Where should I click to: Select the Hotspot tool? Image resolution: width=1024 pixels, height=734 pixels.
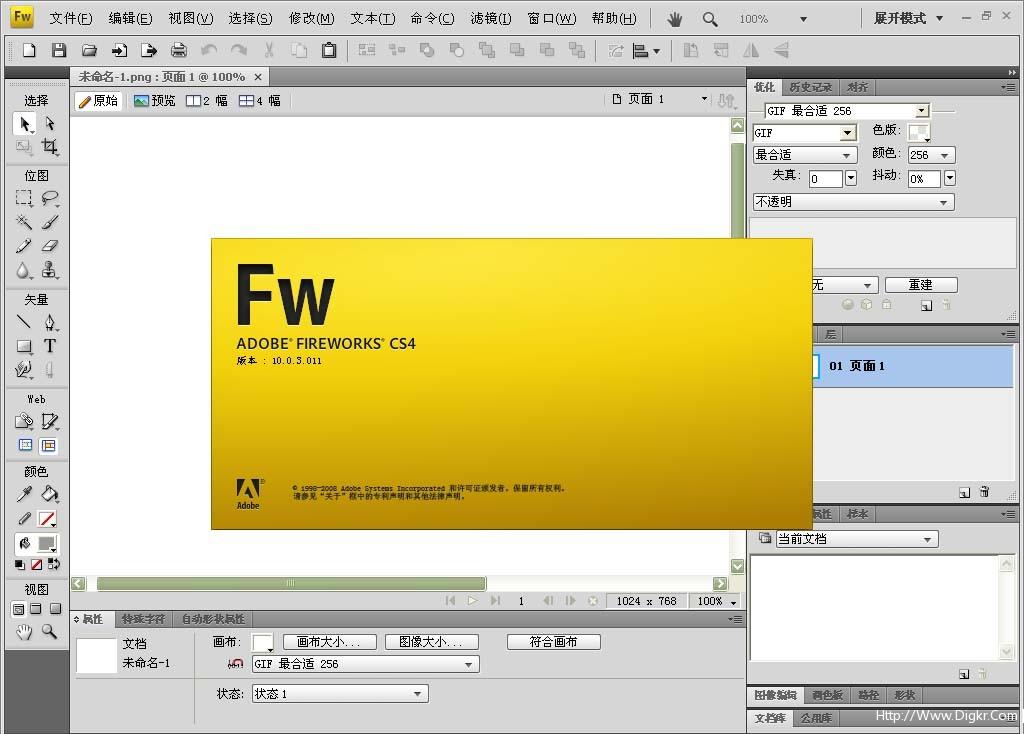pyautogui.click(x=24, y=421)
